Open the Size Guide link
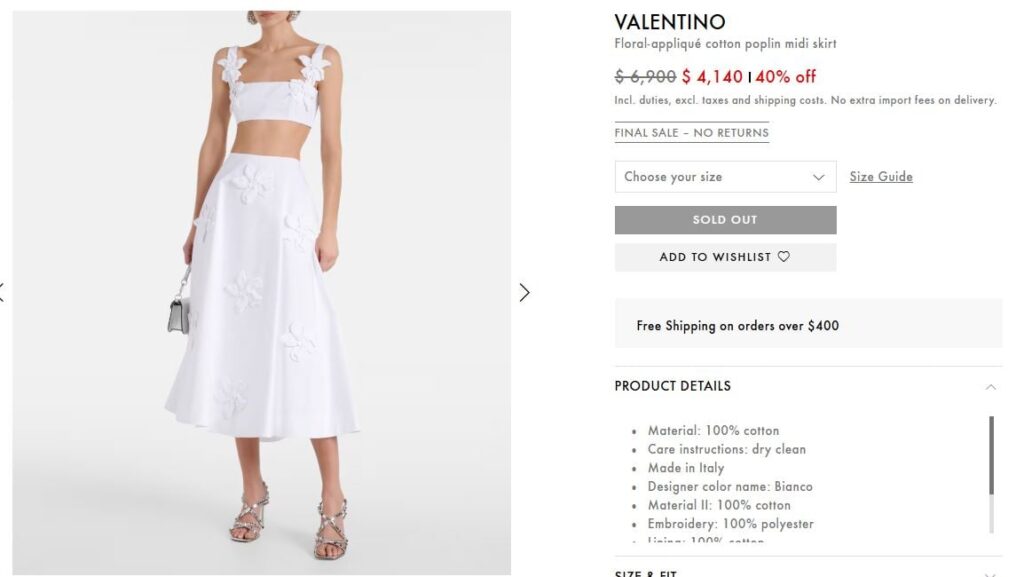This screenshot has width=1024, height=577. [881, 177]
